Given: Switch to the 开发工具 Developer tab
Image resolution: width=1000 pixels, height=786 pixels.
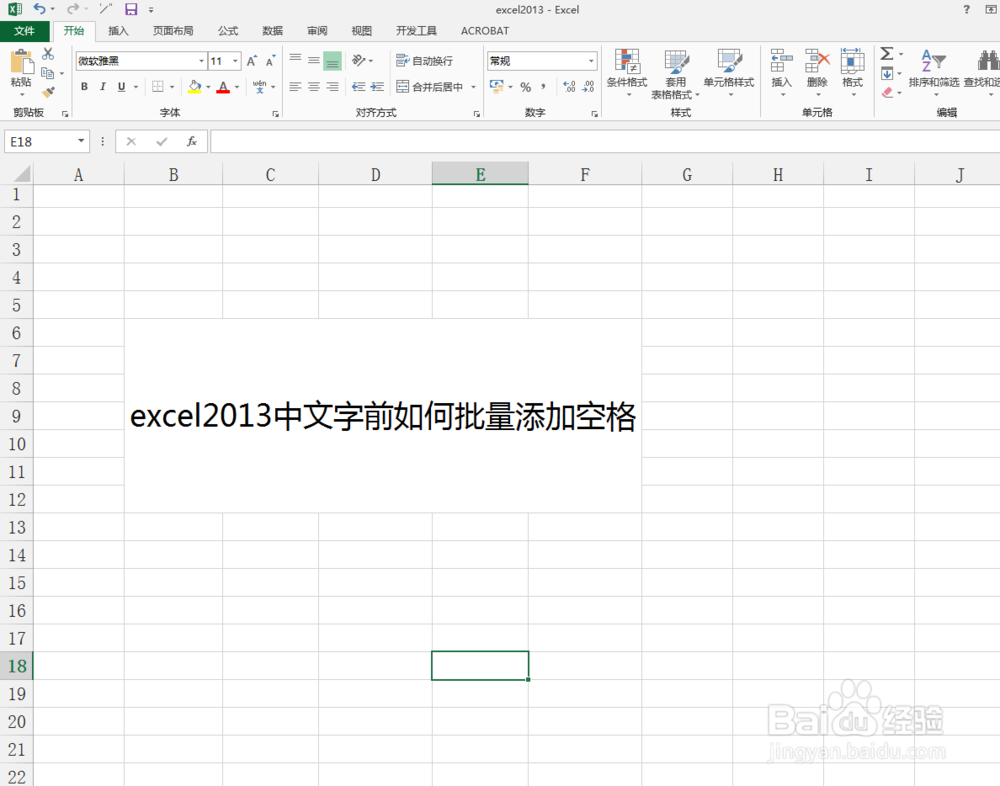Looking at the screenshot, I should point(416,31).
